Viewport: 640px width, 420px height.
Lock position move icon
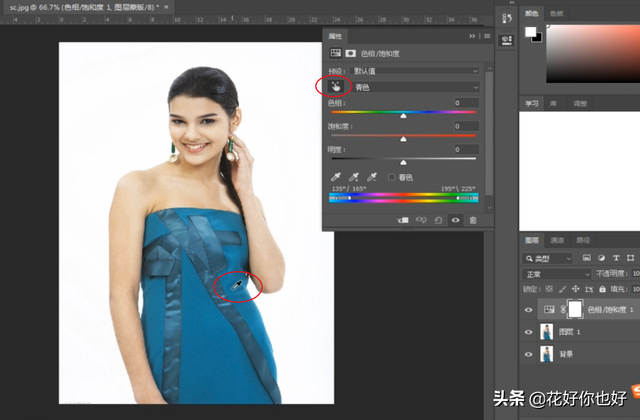point(576,289)
